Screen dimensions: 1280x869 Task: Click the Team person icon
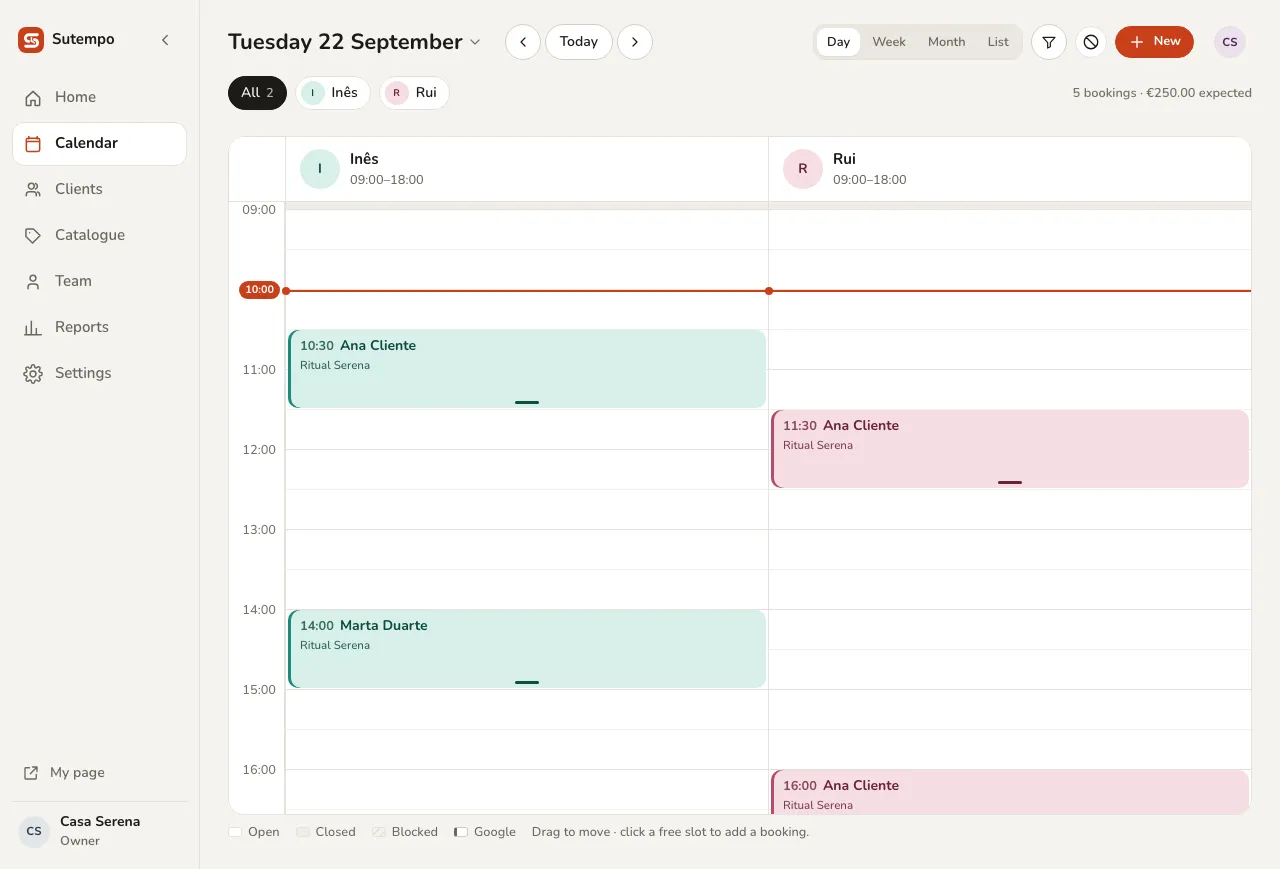[x=33, y=281]
